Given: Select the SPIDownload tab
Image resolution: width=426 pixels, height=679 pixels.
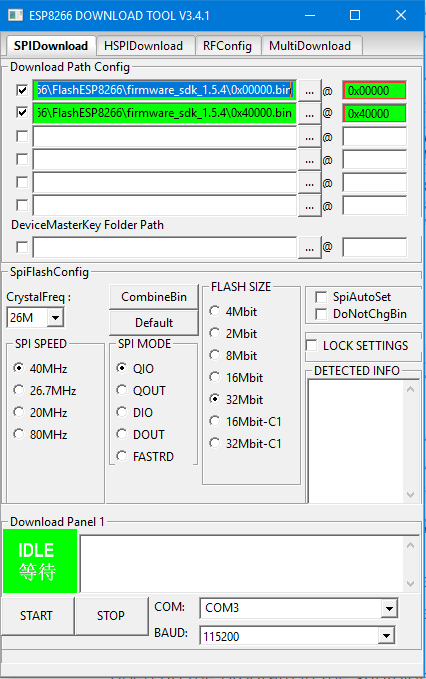Looking at the screenshot, I should tap(51, 45).
